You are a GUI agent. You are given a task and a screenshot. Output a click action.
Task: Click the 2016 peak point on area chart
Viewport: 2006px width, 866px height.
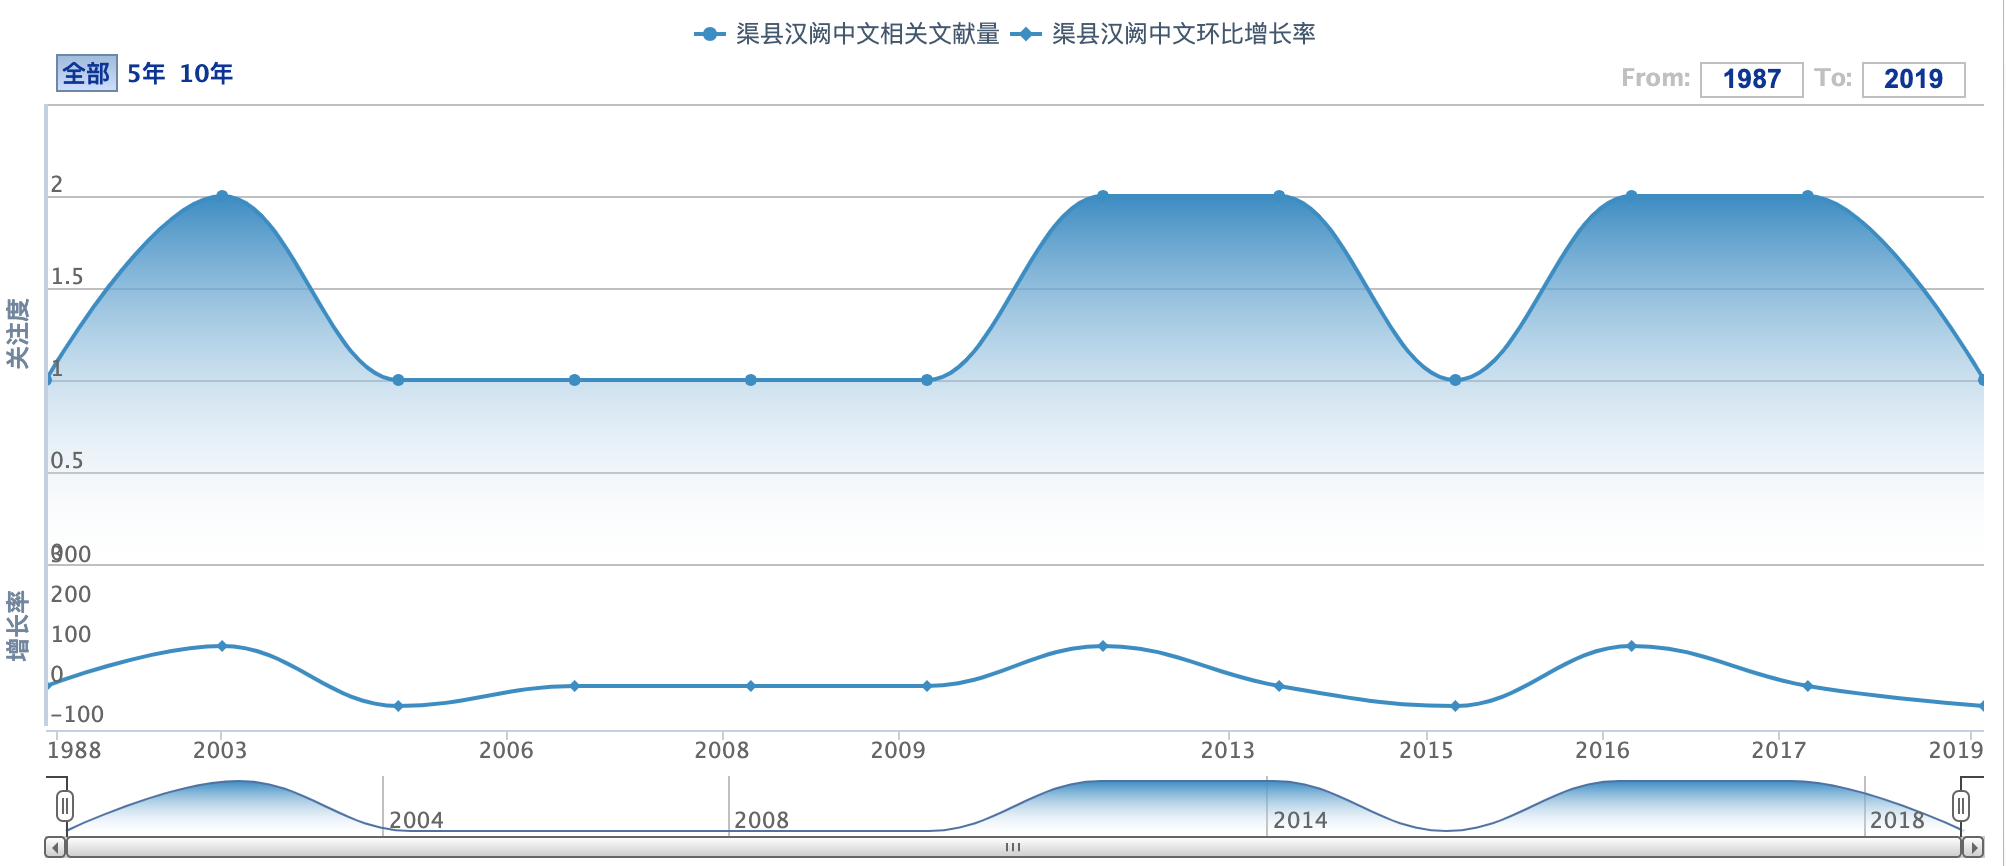pyautogui.click(x=1631, y=196)
